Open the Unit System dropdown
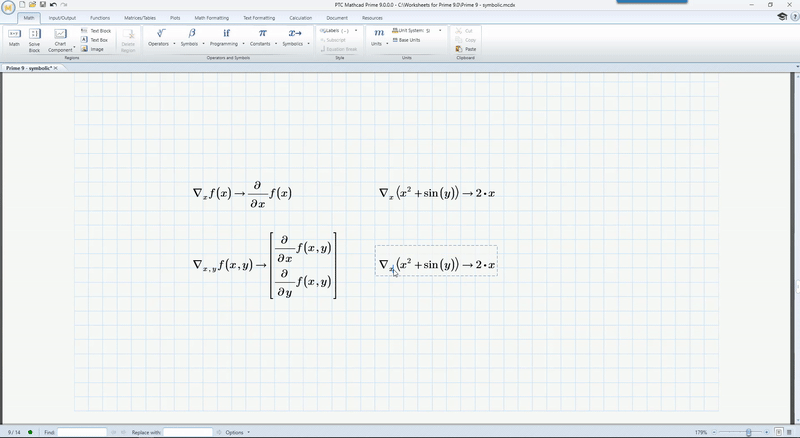The height and width of the screenshot is (438, 800). click(418, 30)
